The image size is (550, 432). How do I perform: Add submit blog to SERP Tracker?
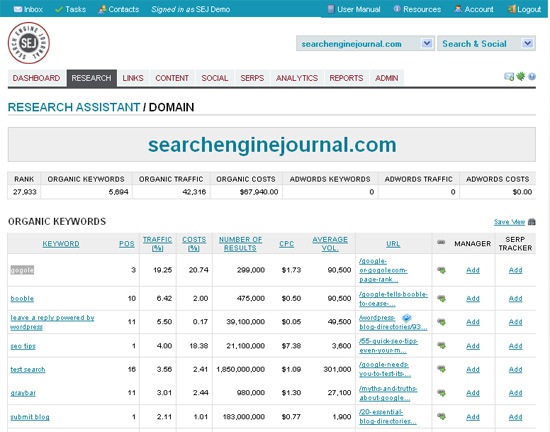516,417
